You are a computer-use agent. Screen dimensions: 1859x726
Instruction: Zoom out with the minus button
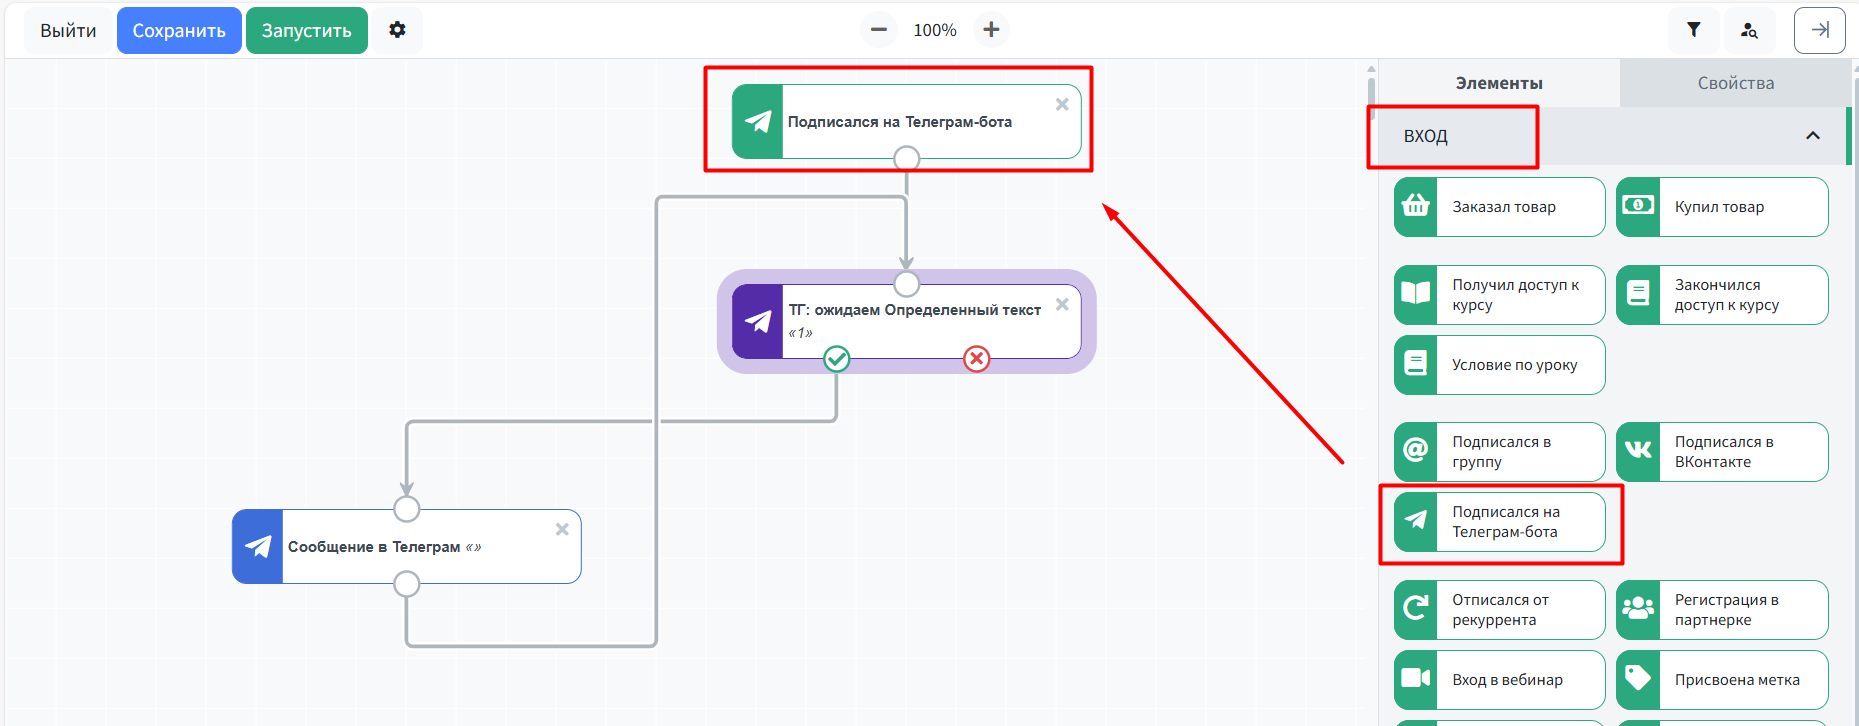point(878,30)
